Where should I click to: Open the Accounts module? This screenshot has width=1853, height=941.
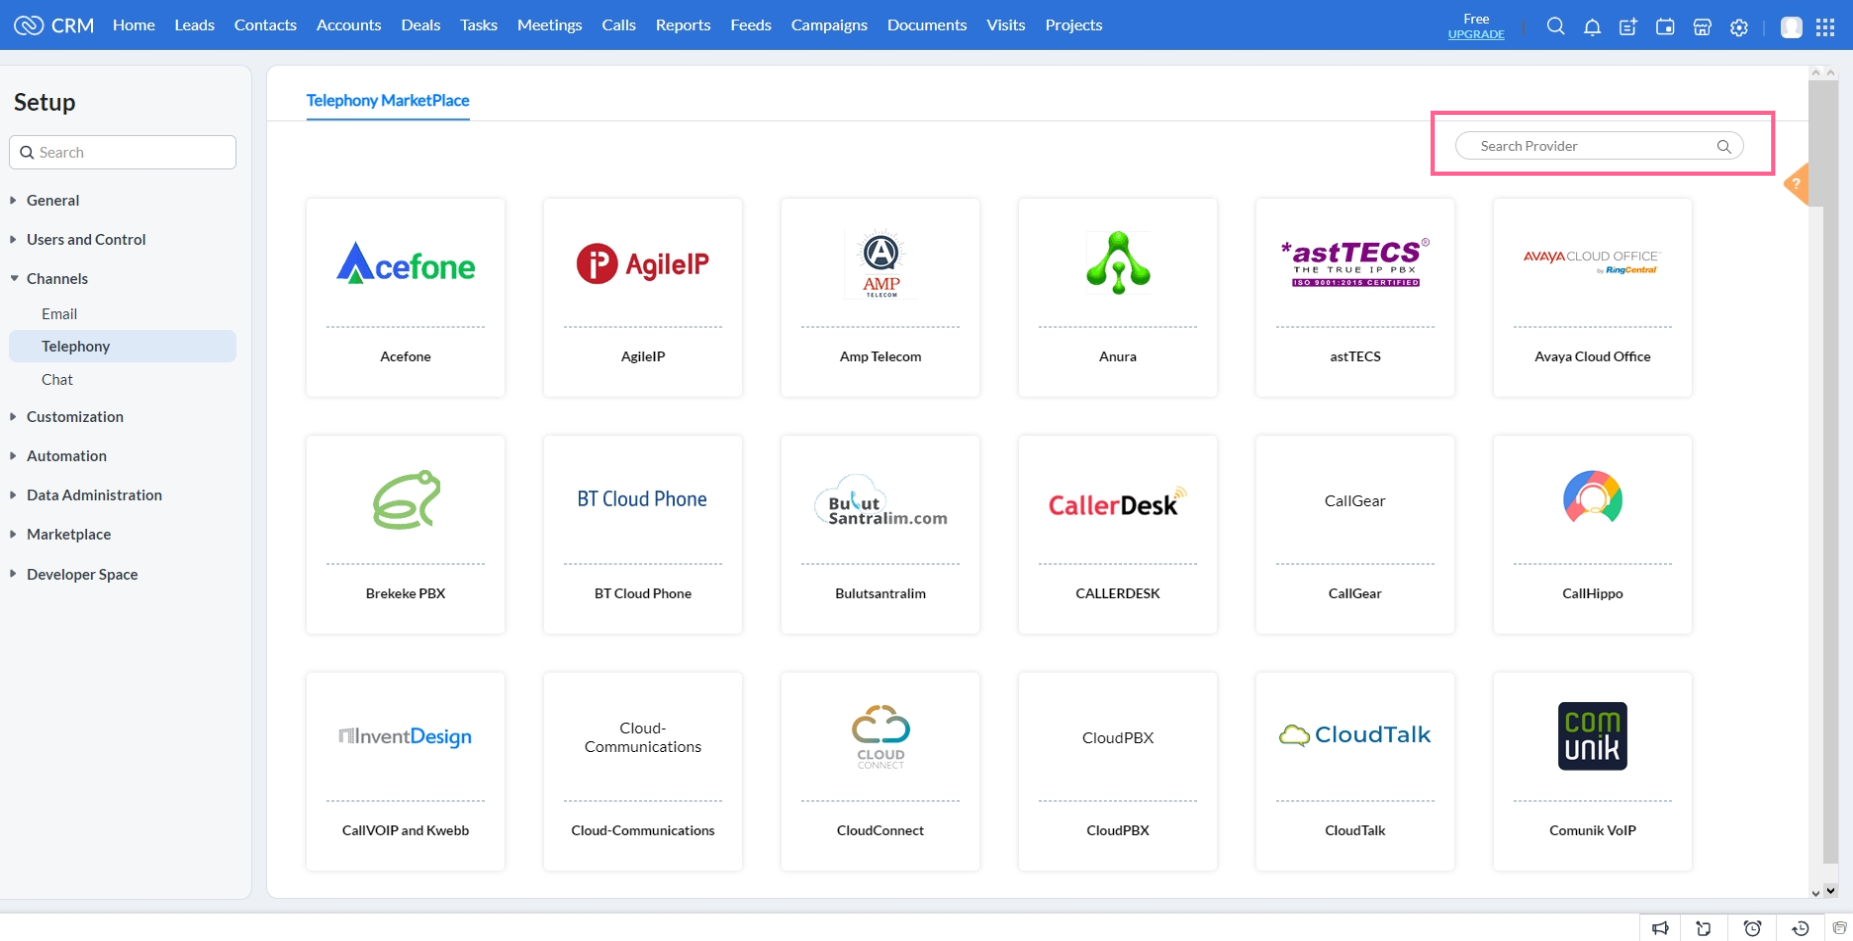click(x=349, y=25)
